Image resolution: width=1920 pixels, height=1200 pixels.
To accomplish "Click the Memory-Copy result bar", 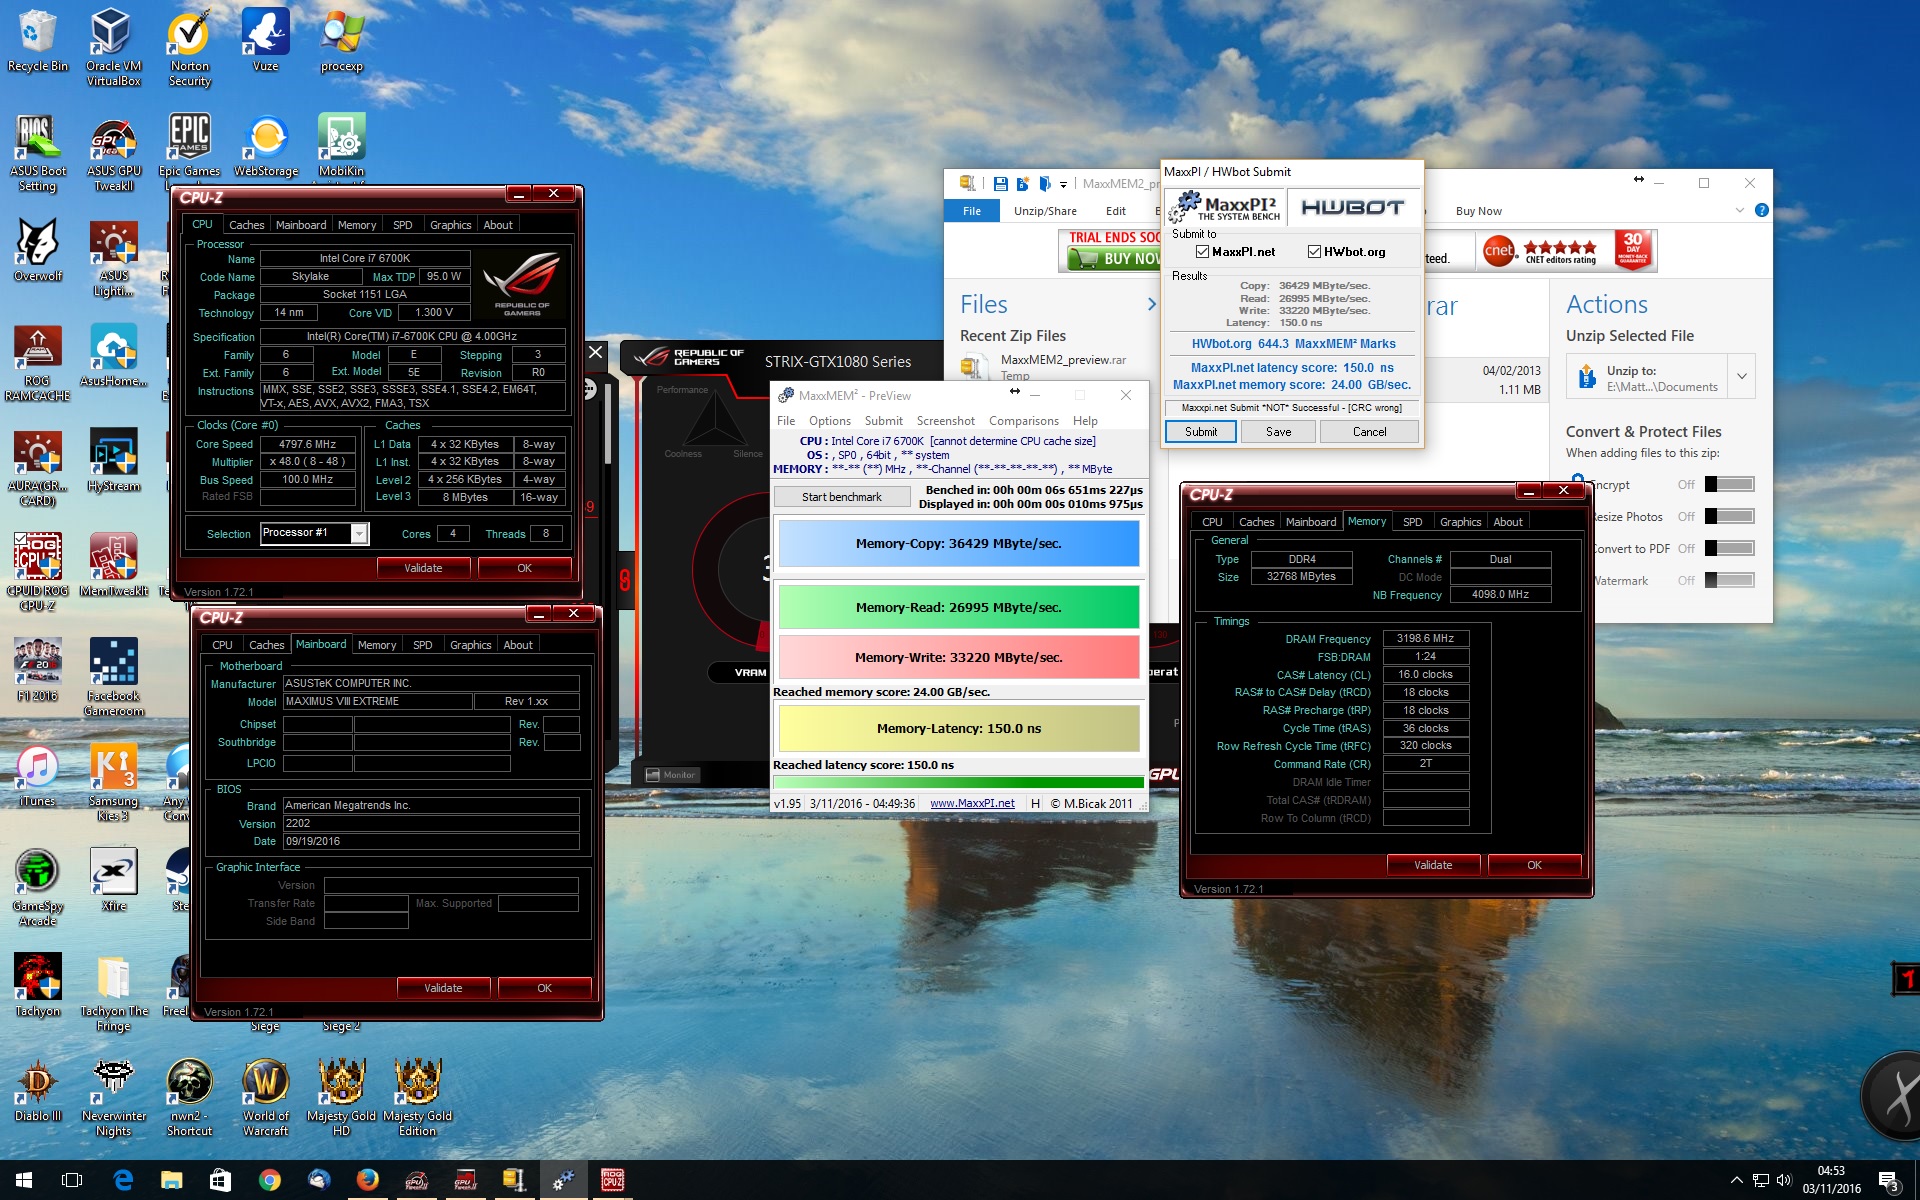I will [958, 544].
